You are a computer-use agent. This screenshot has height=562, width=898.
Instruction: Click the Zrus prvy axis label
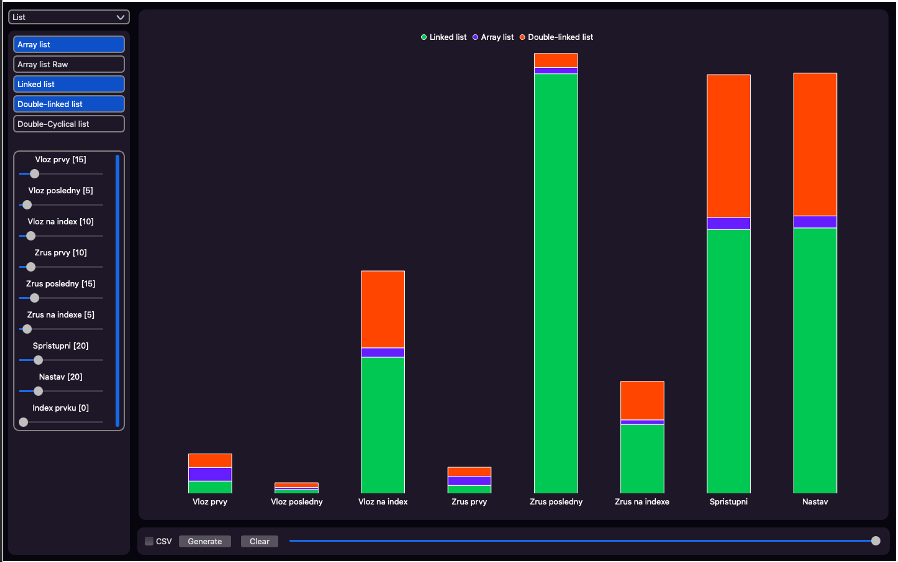[469, 502]
